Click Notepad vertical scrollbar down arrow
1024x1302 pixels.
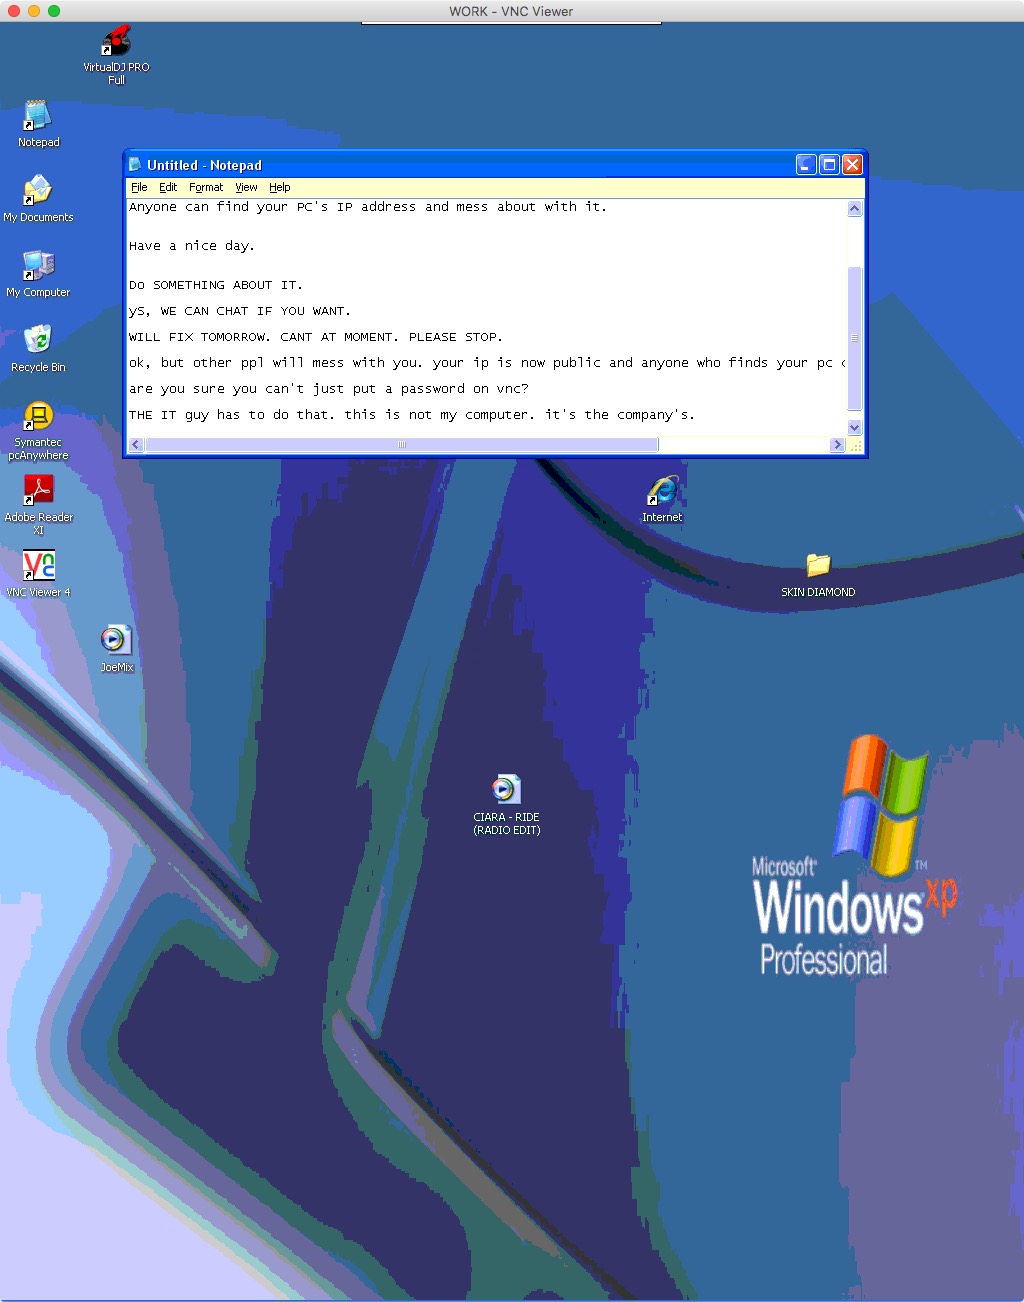pos(854,427)
